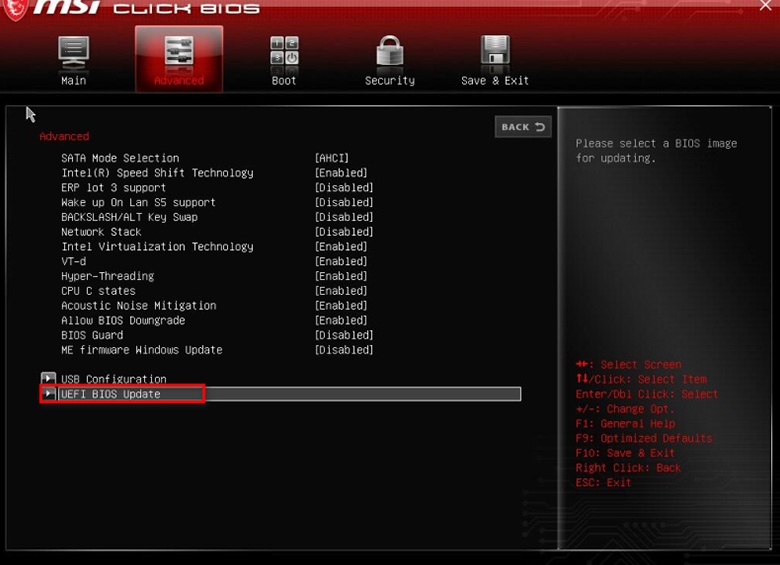Expand the USB Configuration arrow

pos(48,378)
